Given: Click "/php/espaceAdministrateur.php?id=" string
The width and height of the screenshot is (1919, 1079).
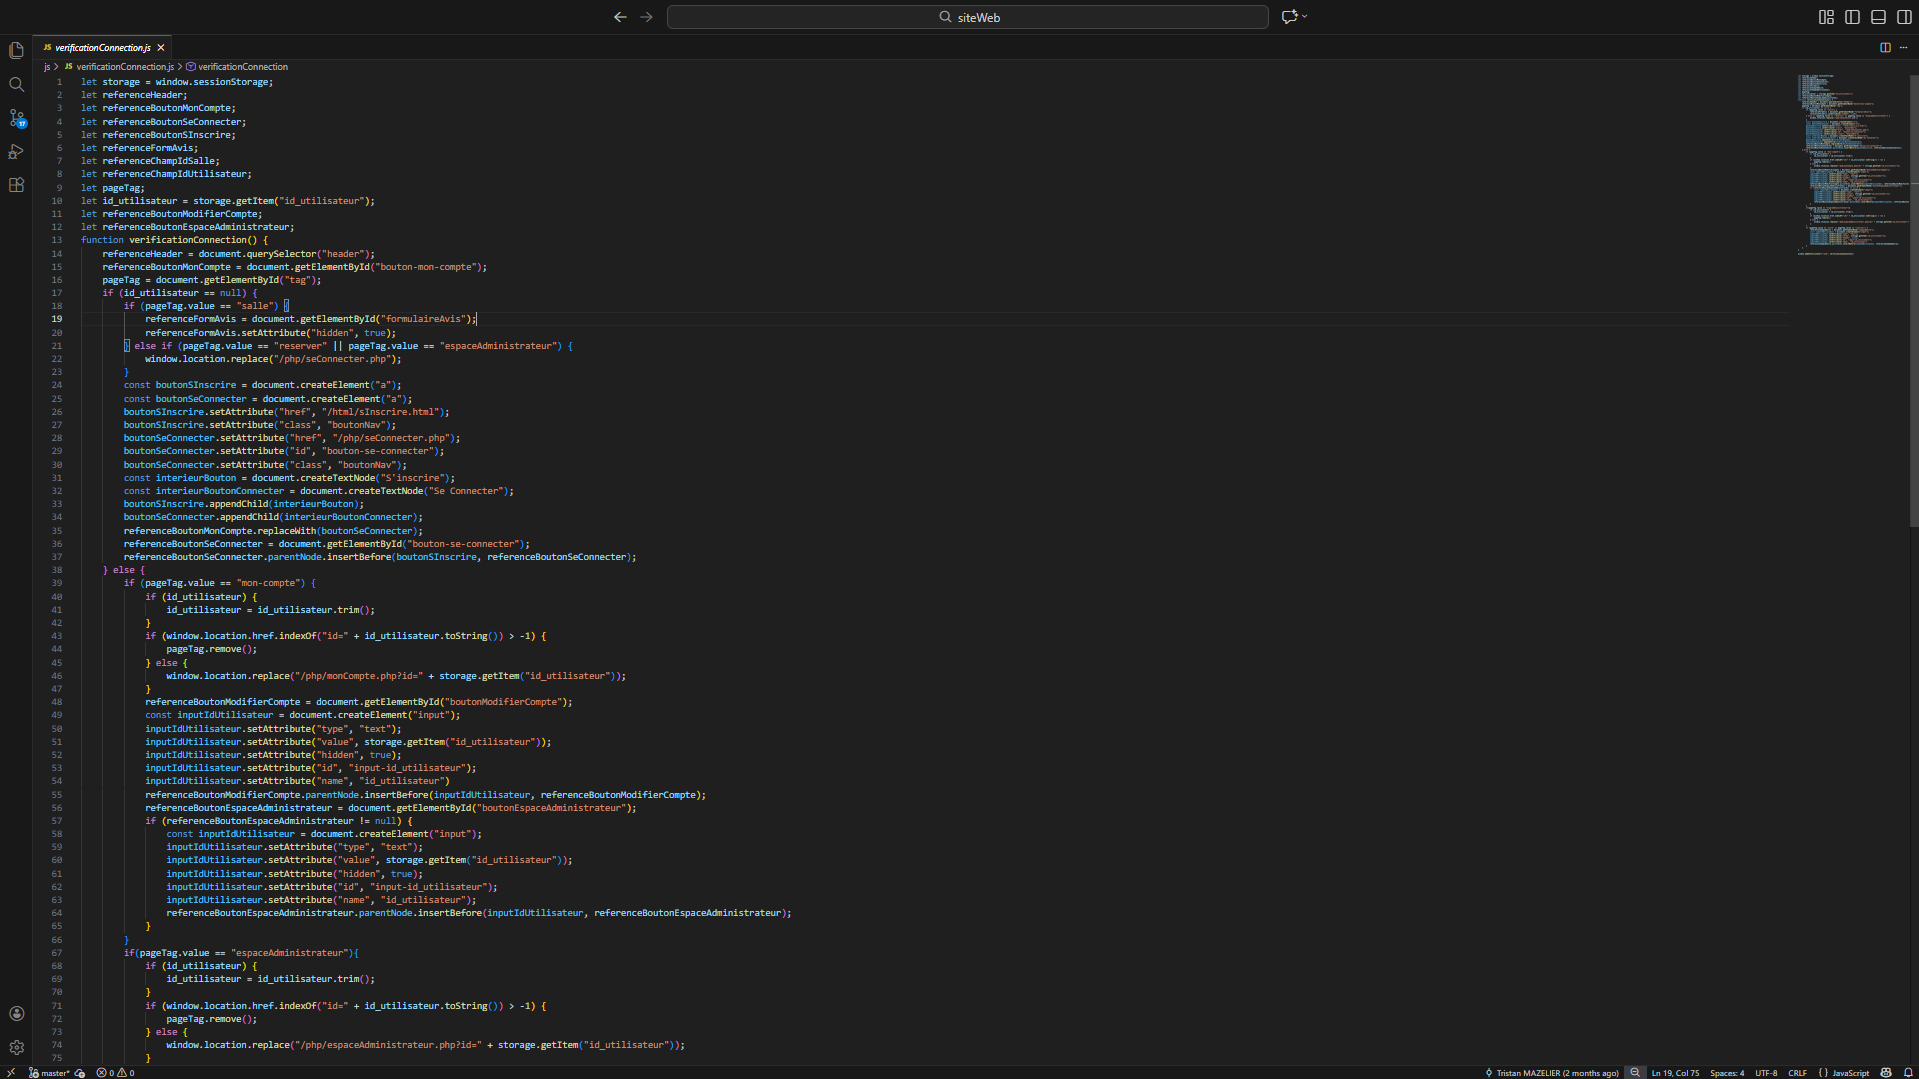Looking at the screenshot, I should tap(387, 1045).
